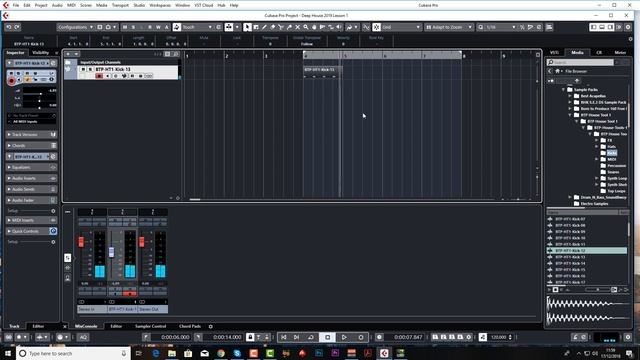Viewport: 640px width, 360px height.
Task: Toggle Mute on BTP-HT1 Kick 13 track
Action: (83, 69)
